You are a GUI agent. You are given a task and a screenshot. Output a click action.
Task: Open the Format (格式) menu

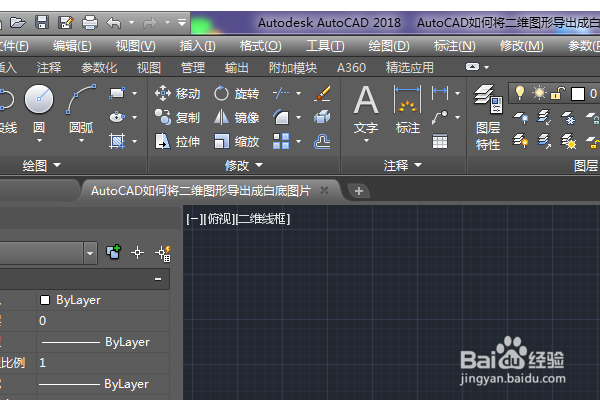pyautogui.click(x=261, y=46)
